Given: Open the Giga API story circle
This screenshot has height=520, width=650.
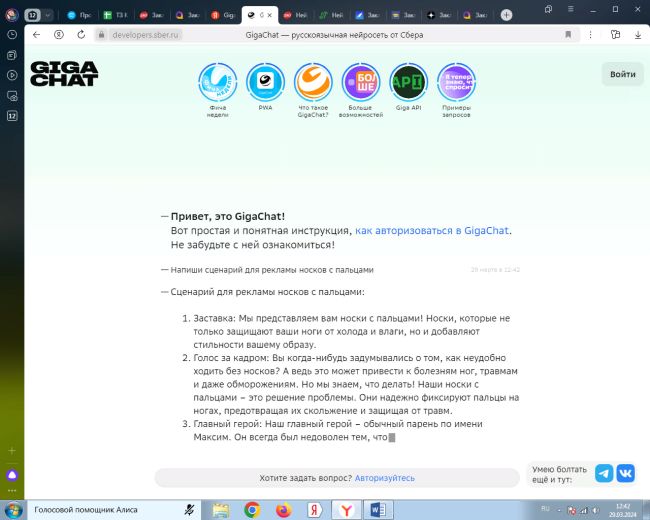Looking at the screenshot, I should [408, 82].
